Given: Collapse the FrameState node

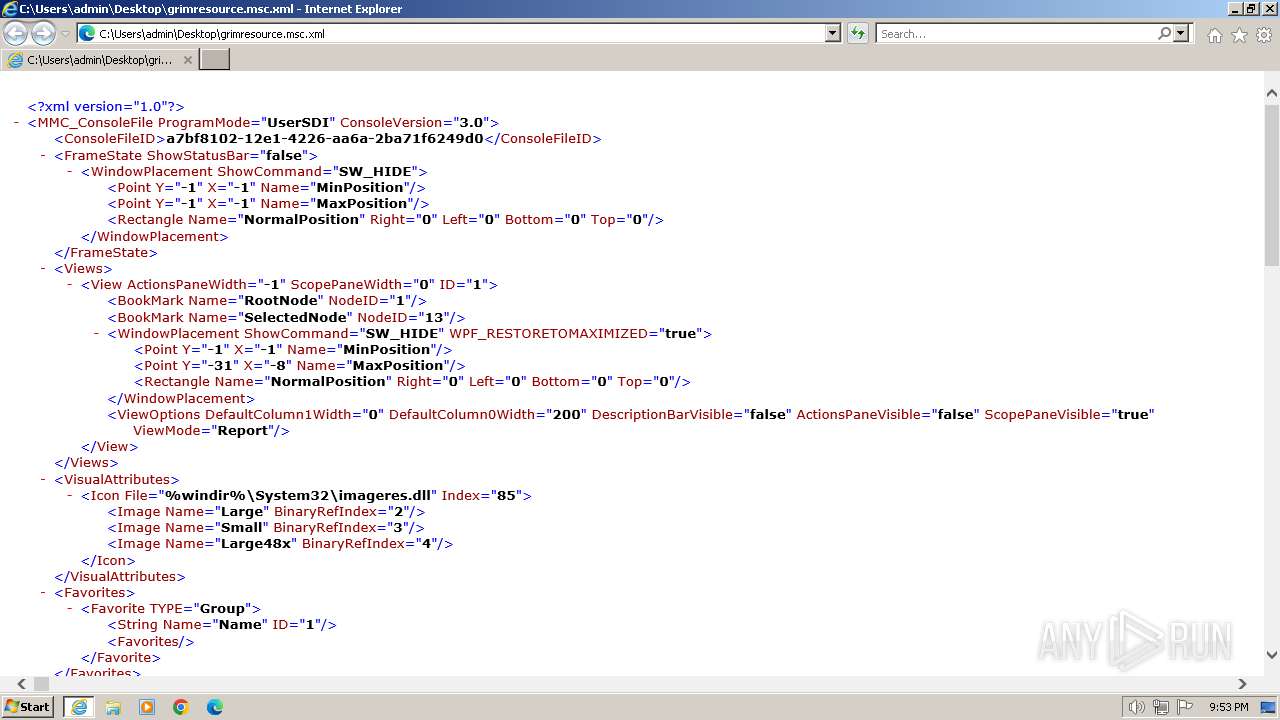Looking at the screenshot, I should coord(44,155).
